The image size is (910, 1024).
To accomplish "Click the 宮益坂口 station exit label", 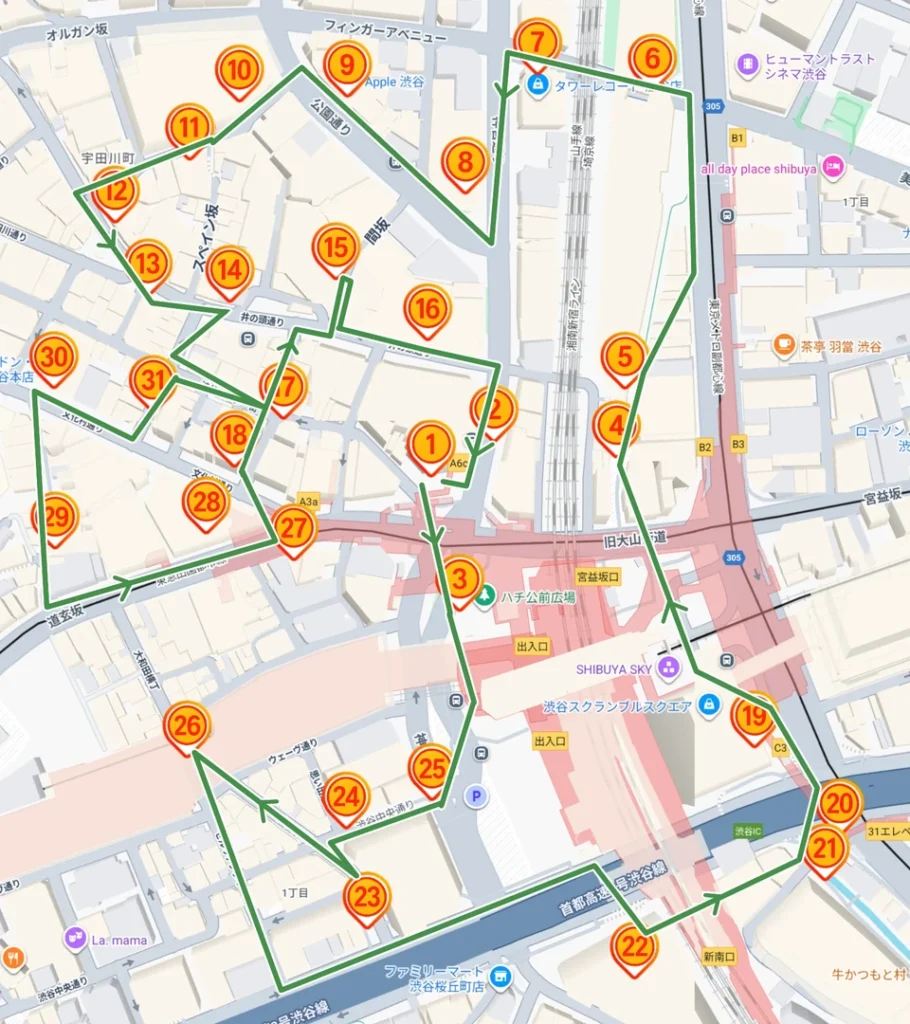I will 598,577.
